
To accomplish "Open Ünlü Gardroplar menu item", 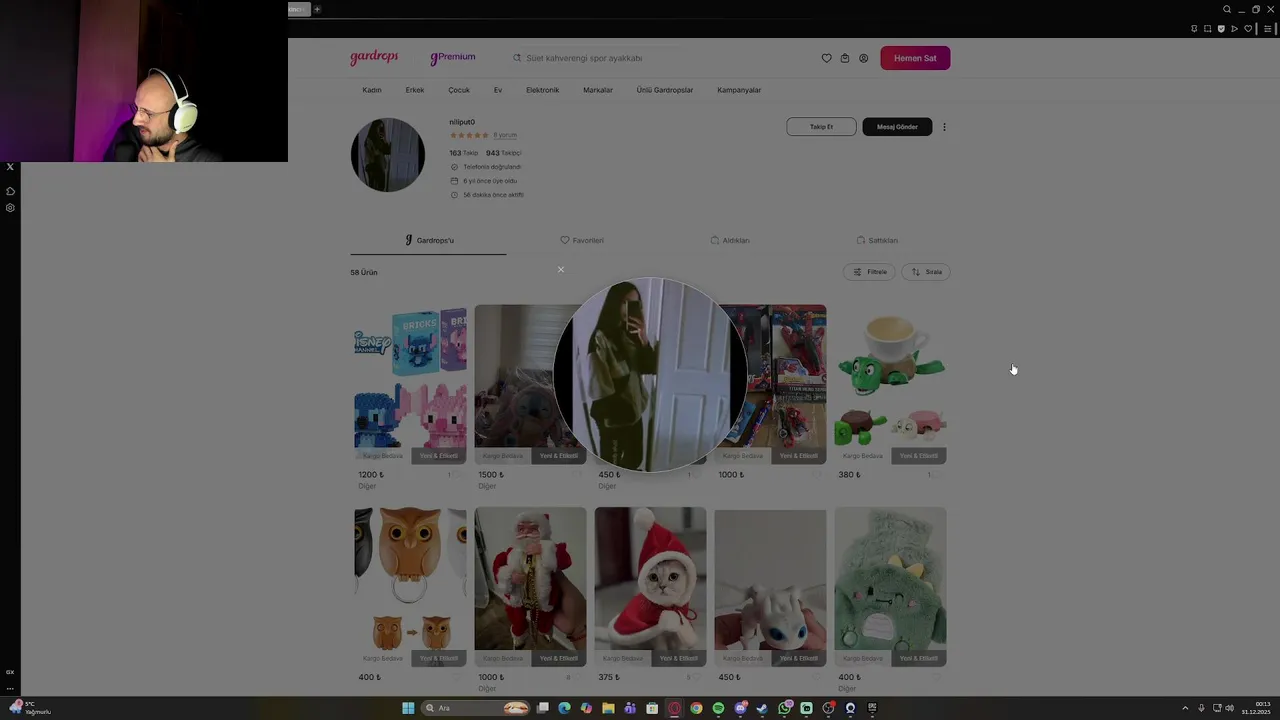I will [665, 90].
